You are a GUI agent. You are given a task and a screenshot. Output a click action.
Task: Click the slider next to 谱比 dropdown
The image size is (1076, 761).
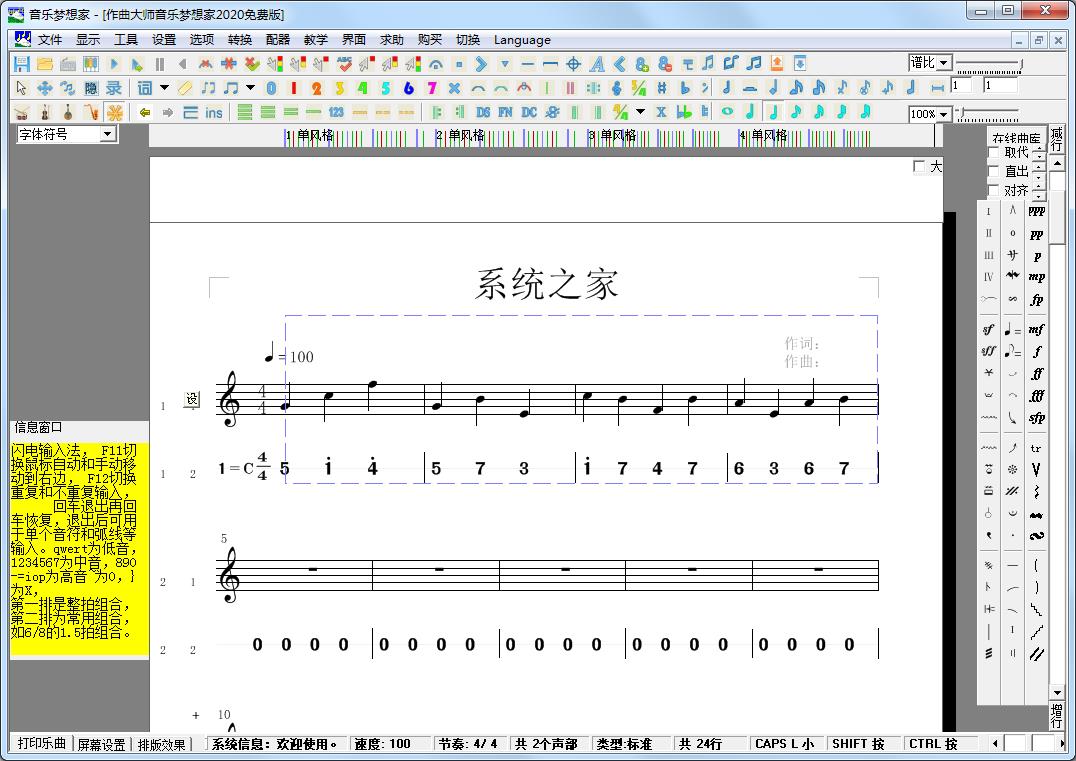989,65
